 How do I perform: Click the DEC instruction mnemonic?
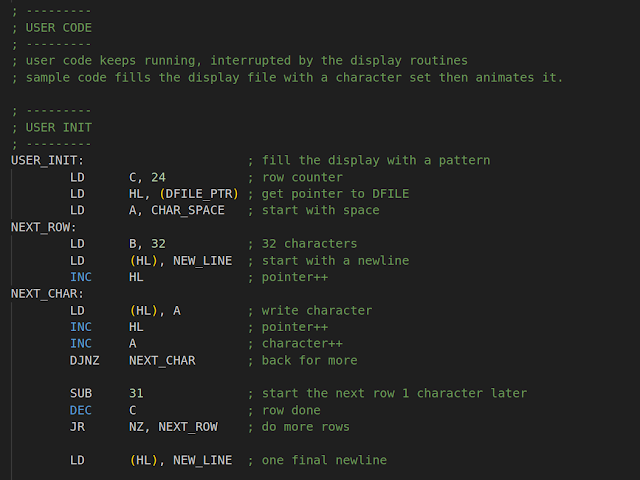(x=82, y=410)
